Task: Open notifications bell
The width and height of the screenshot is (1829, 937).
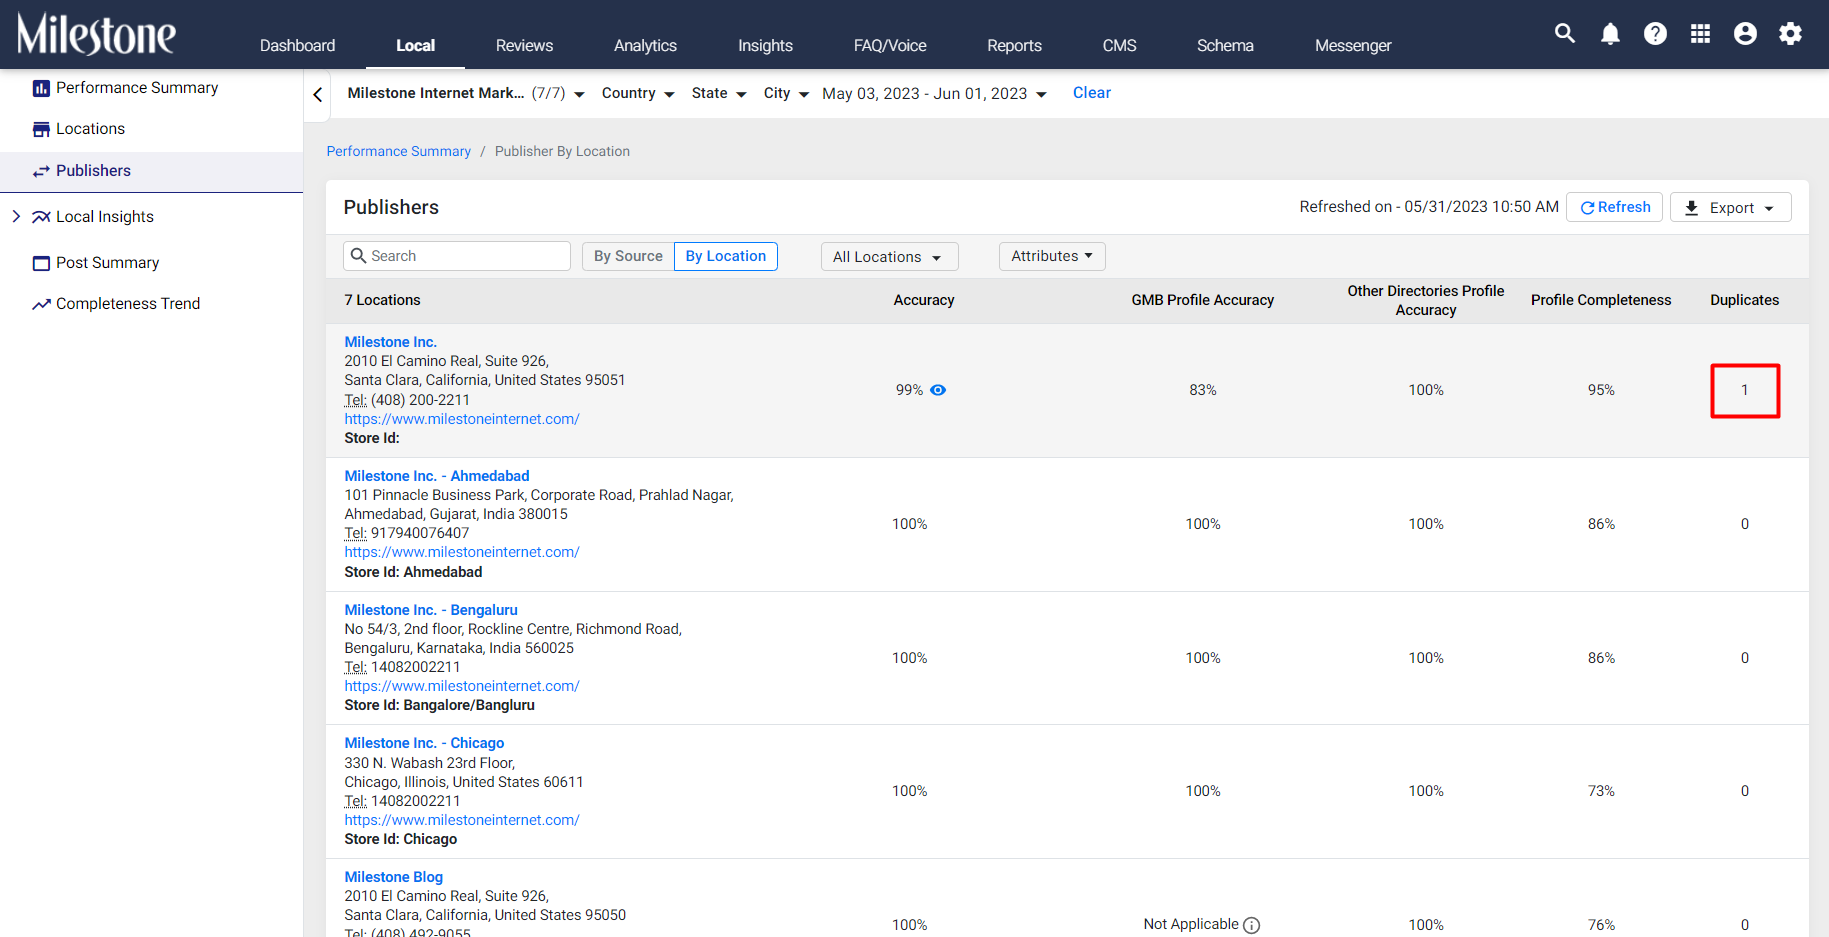Action: 1610,34
